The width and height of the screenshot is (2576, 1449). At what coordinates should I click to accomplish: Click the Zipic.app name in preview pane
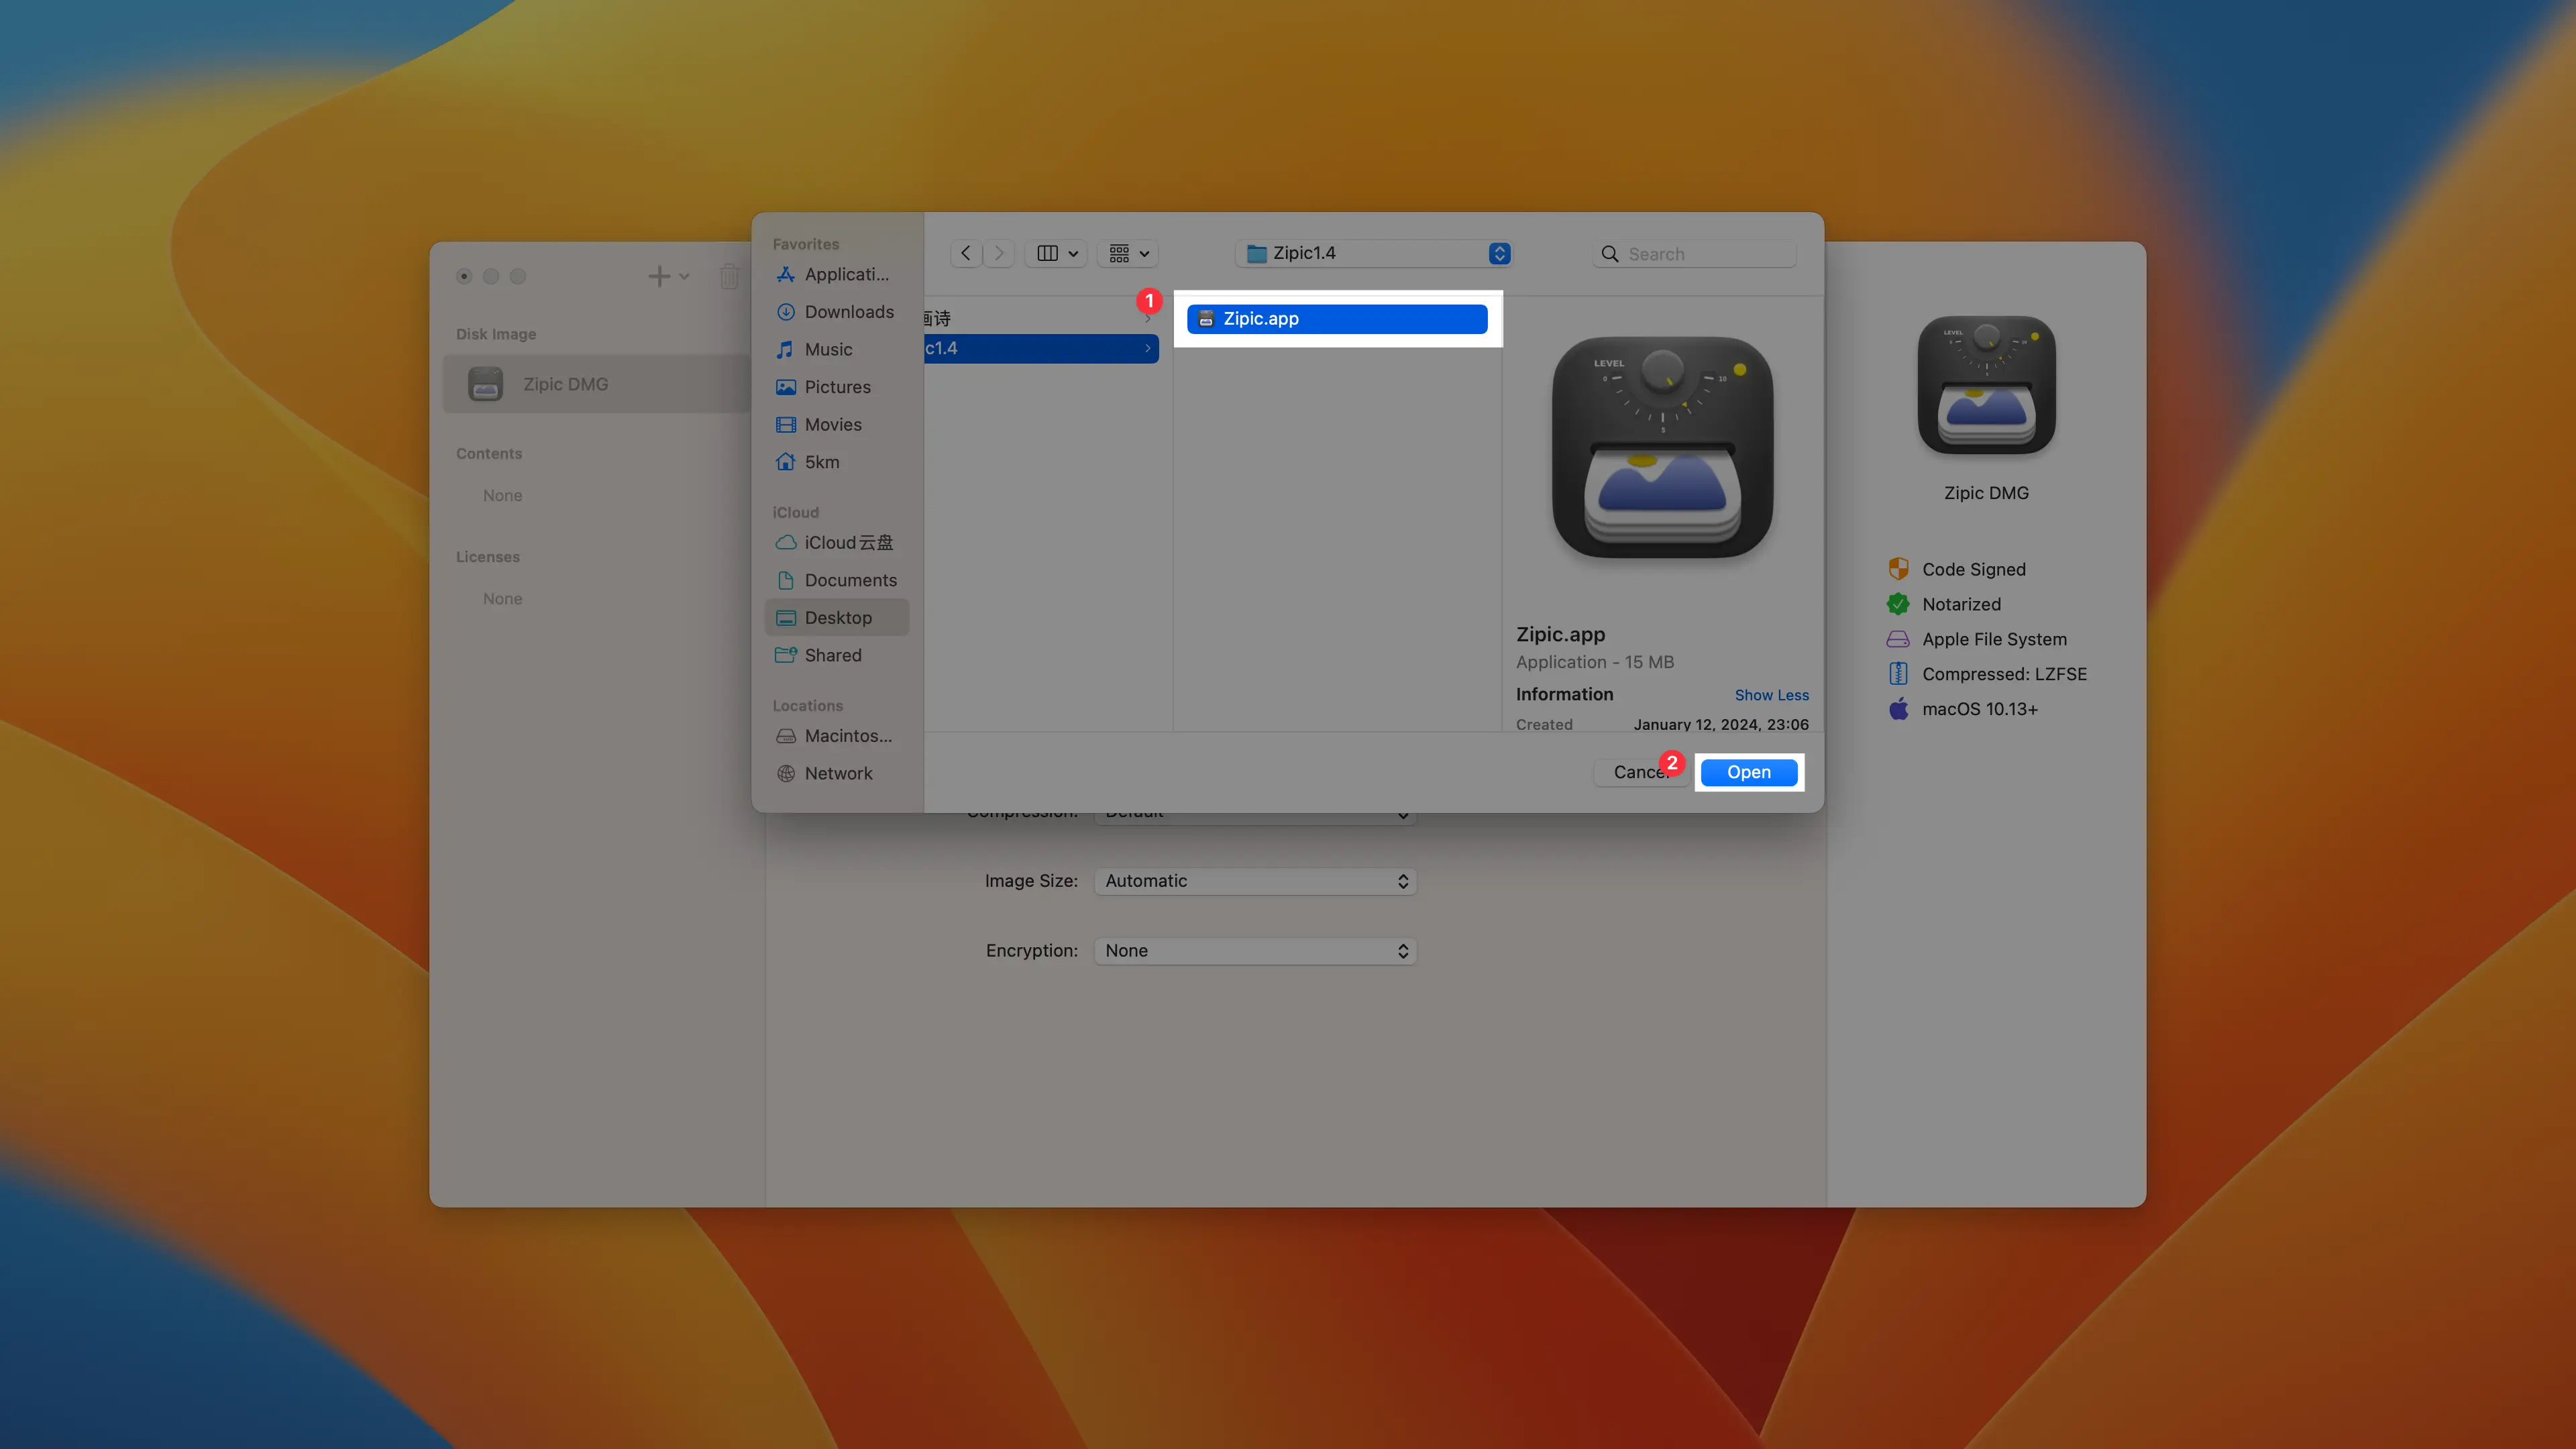tap(1560, 634)
